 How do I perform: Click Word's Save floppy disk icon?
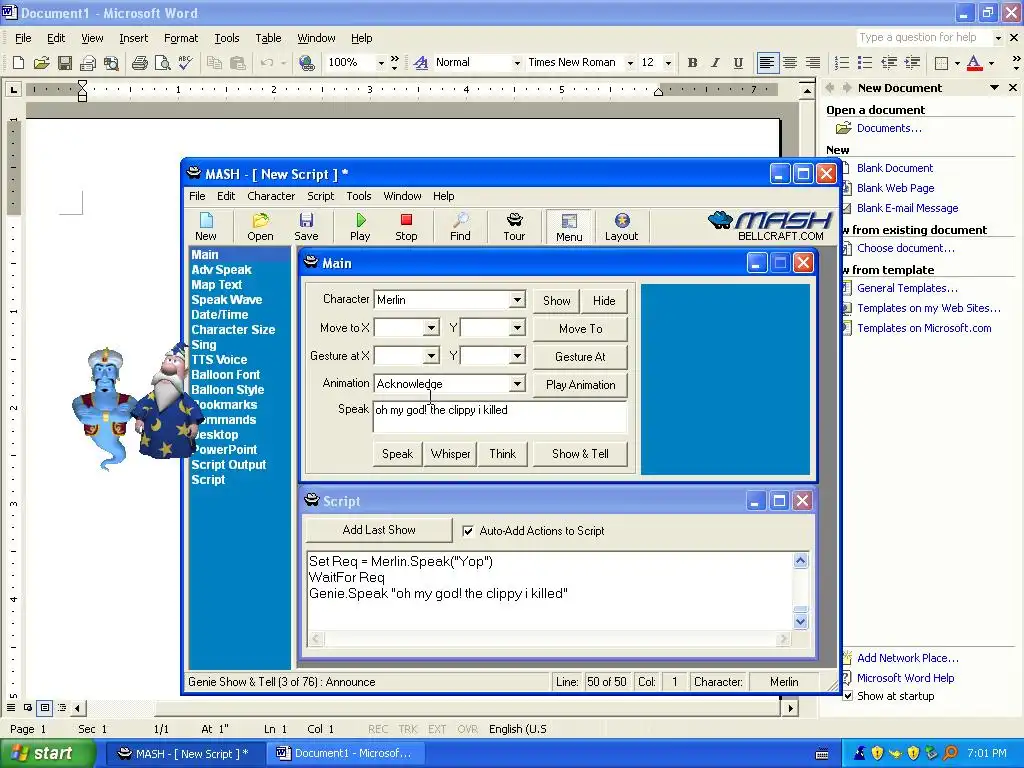(65, 63)
